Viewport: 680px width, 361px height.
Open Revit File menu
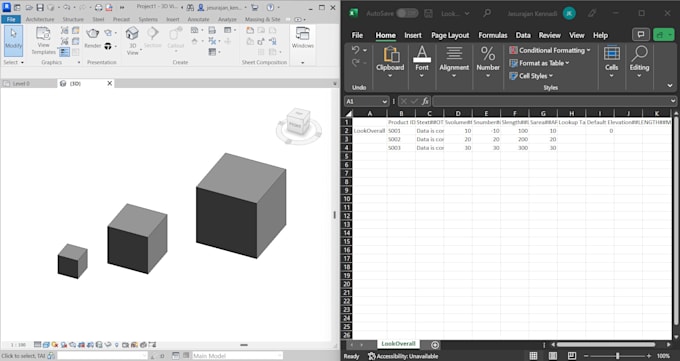[11, 20]
